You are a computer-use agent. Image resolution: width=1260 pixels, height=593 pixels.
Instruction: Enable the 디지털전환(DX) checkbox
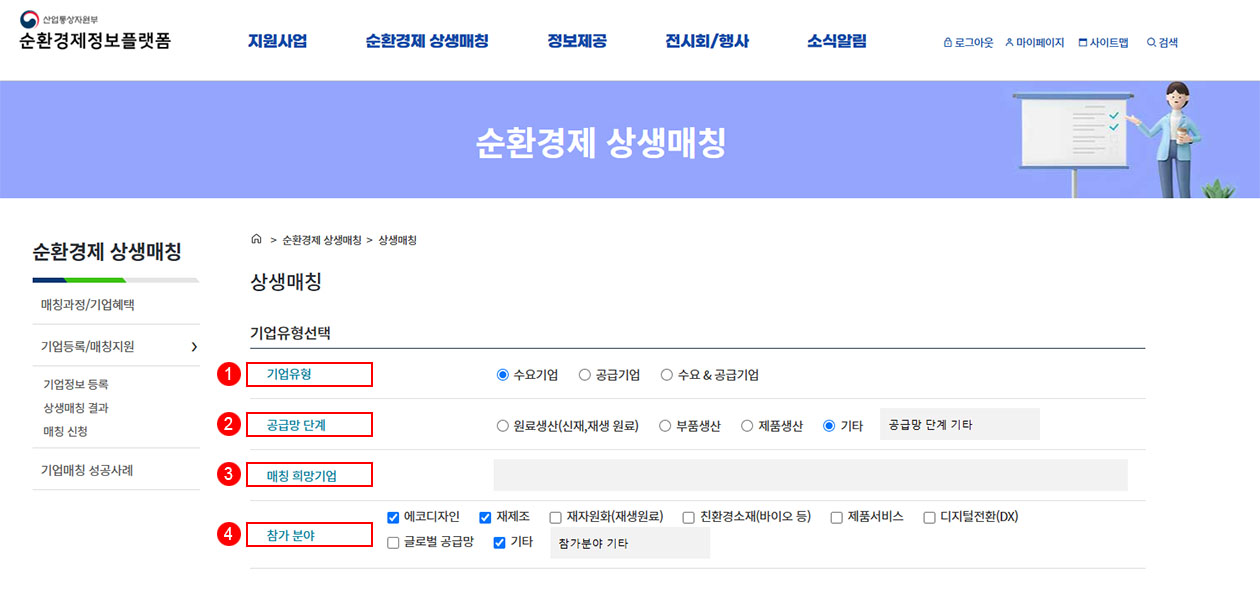click(929, 517)
